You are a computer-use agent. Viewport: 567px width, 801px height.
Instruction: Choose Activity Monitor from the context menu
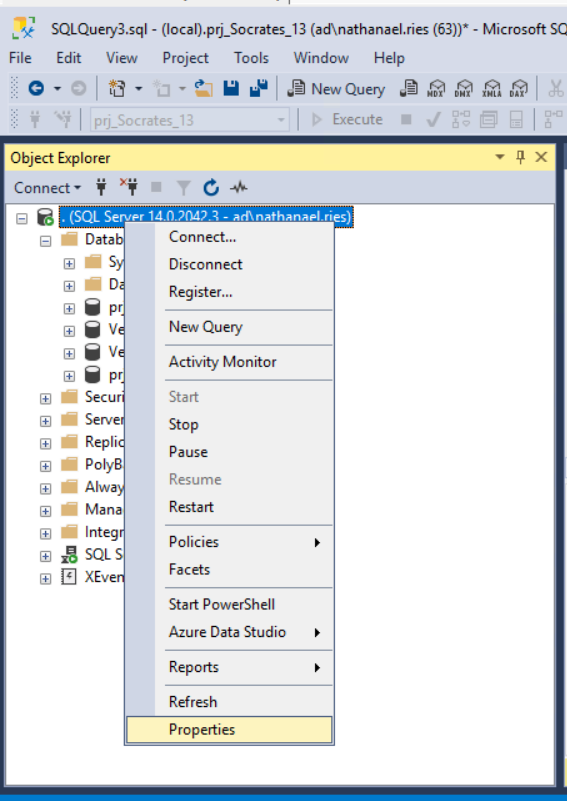point(229,362)
